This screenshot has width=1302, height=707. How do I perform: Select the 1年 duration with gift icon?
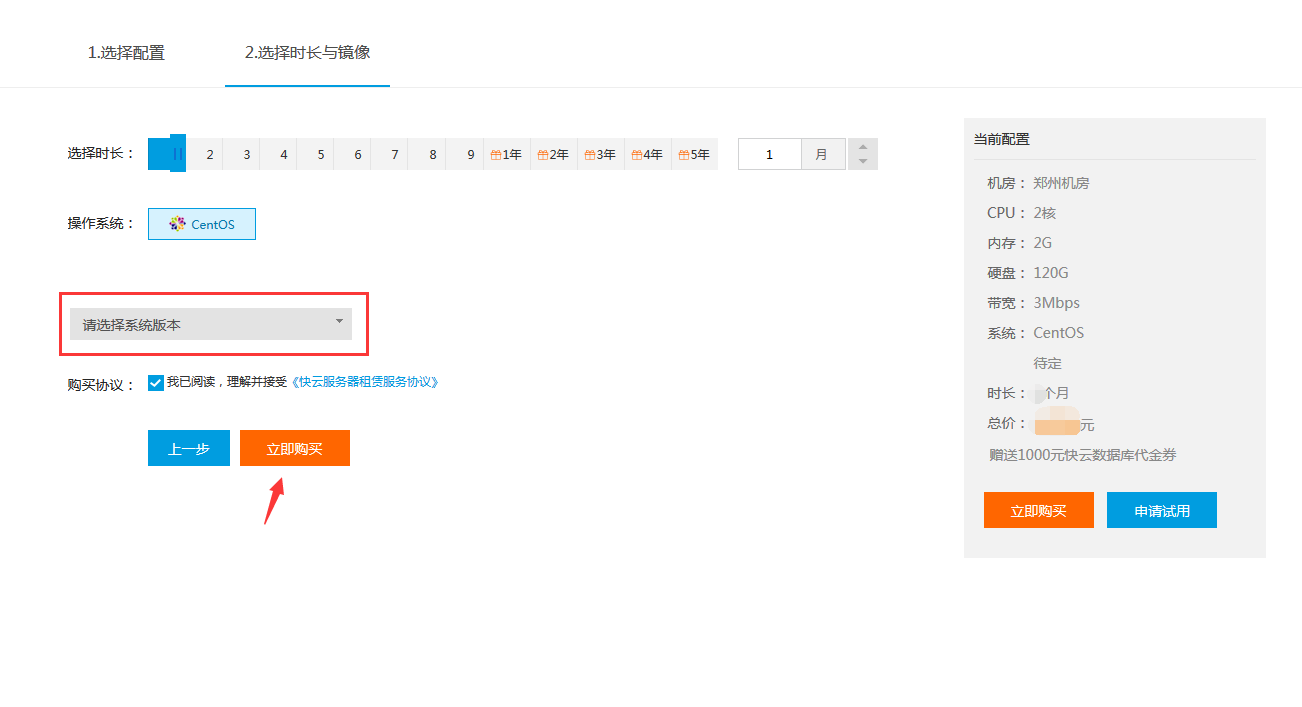coord(507,155)
